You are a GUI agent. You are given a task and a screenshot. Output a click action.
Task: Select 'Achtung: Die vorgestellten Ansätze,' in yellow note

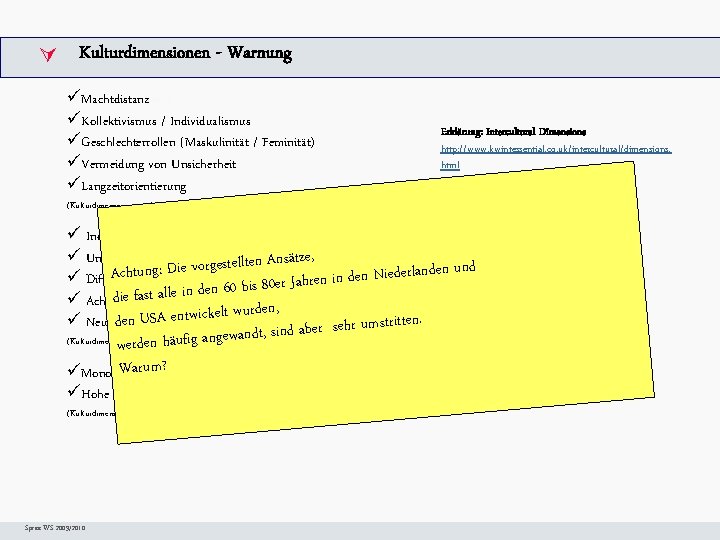click(x=213, y=265)
